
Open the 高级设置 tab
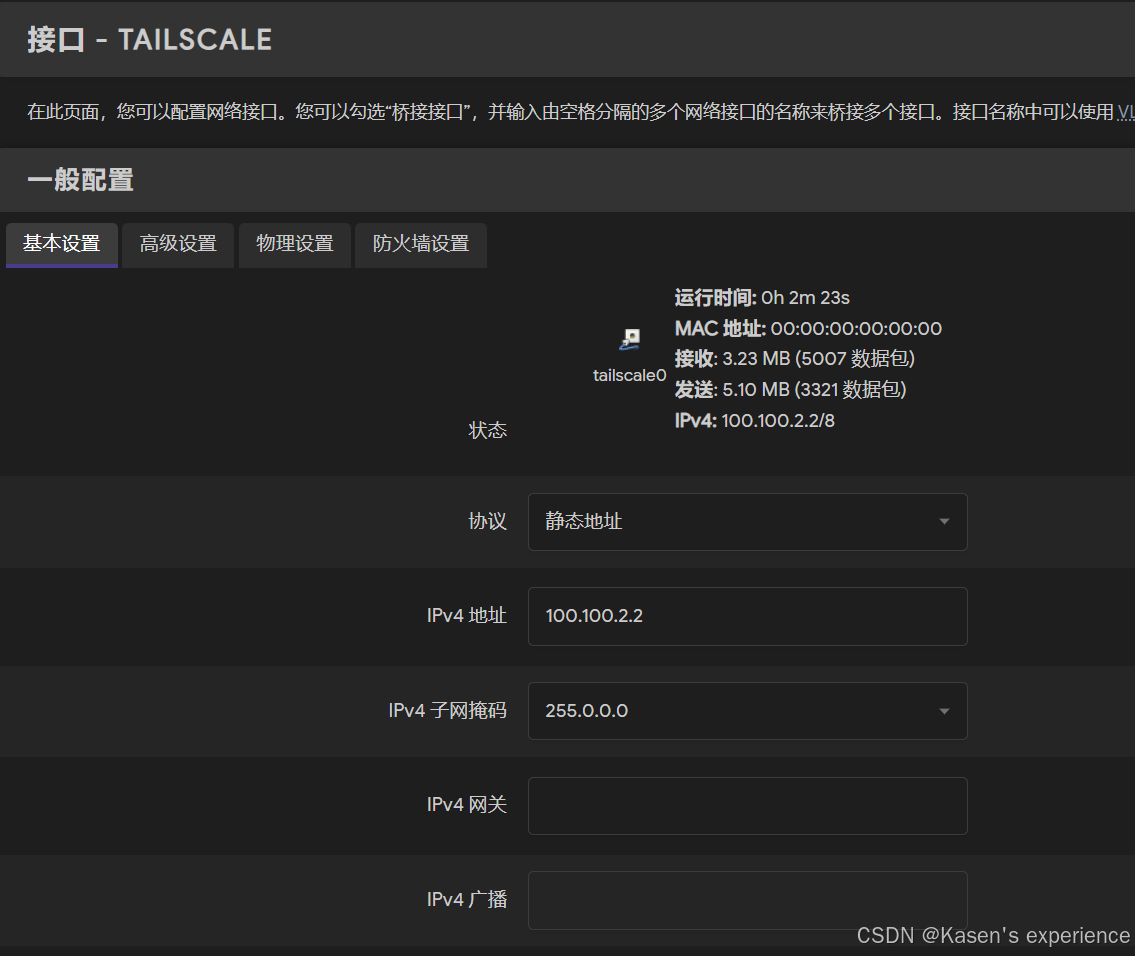178,245
